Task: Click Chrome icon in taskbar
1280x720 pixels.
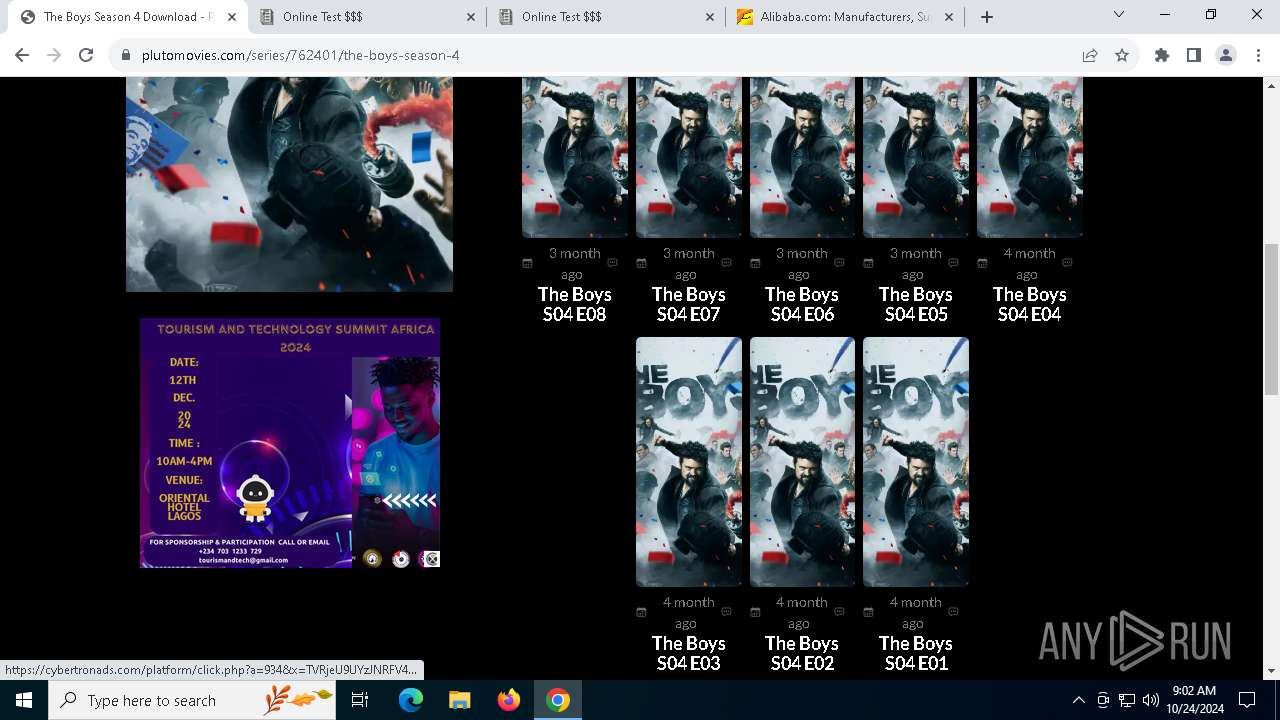Action: [558, 700]
